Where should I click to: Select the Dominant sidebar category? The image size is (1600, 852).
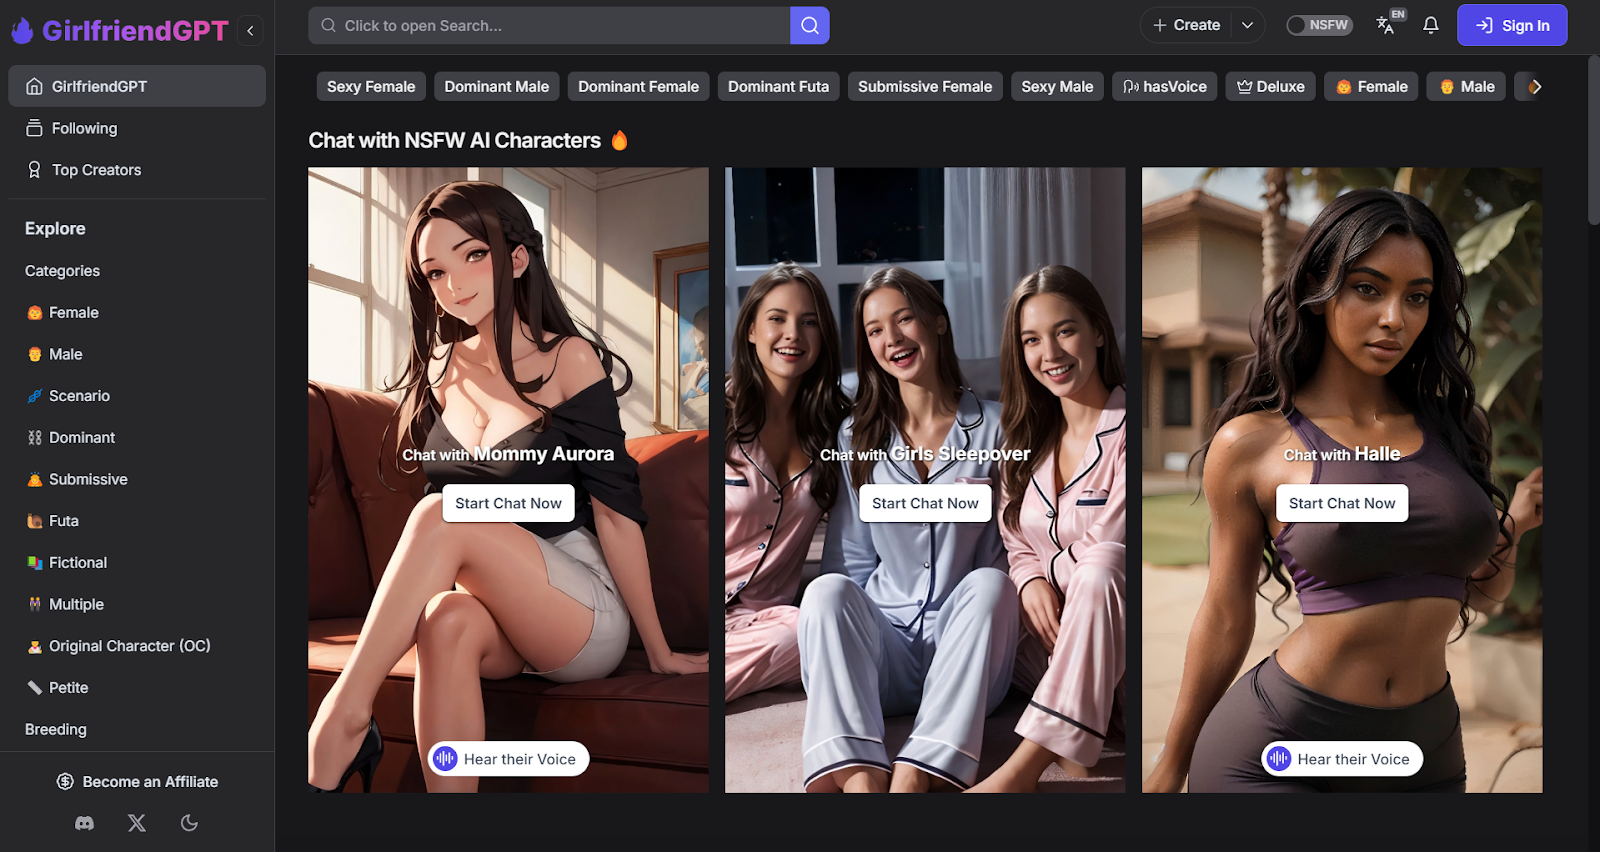71,438
